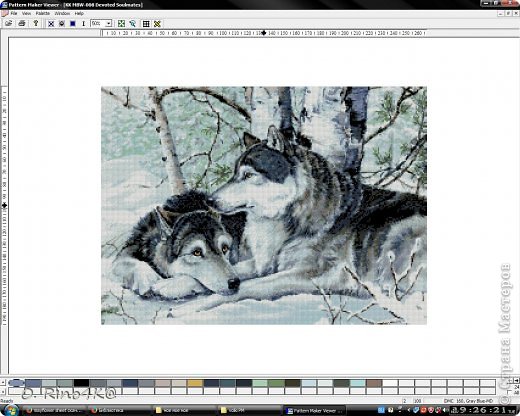This screenshot has height=416, width=520.
Task: Toggle the grid display icon
Action: click(x=146, y=24)
